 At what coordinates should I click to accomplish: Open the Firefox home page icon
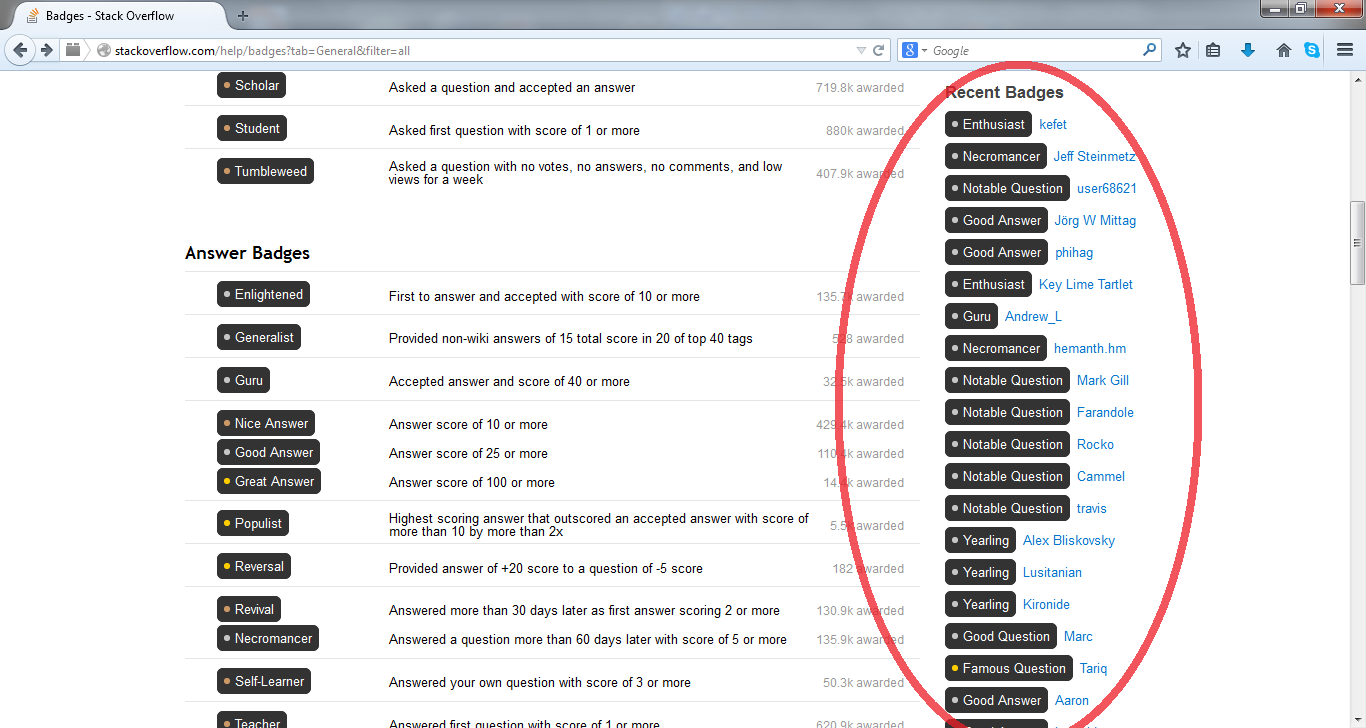tap(1283, 49)
